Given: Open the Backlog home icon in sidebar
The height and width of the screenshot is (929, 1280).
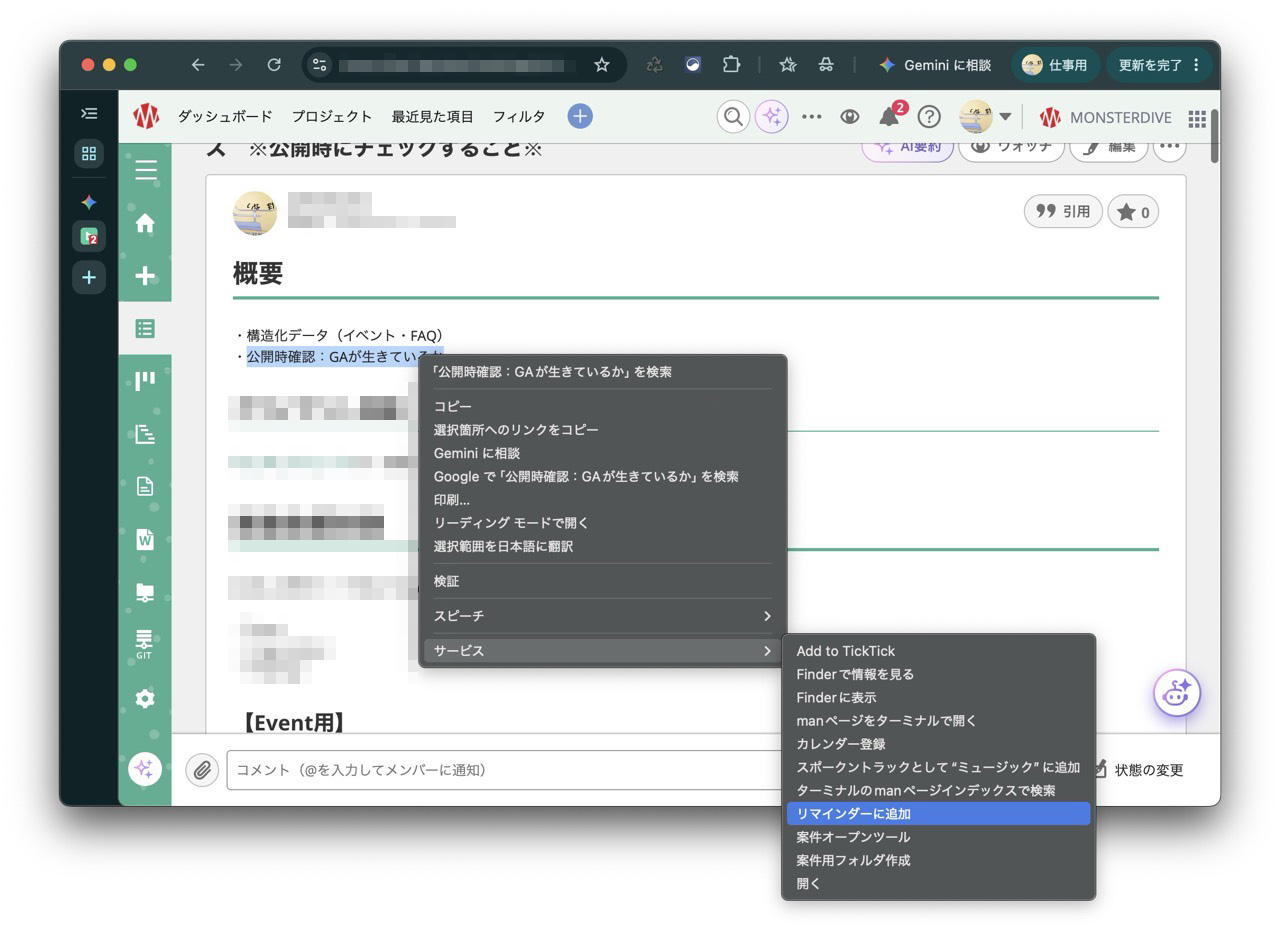Looking at the screenshot, I should [x=145, y=223].
